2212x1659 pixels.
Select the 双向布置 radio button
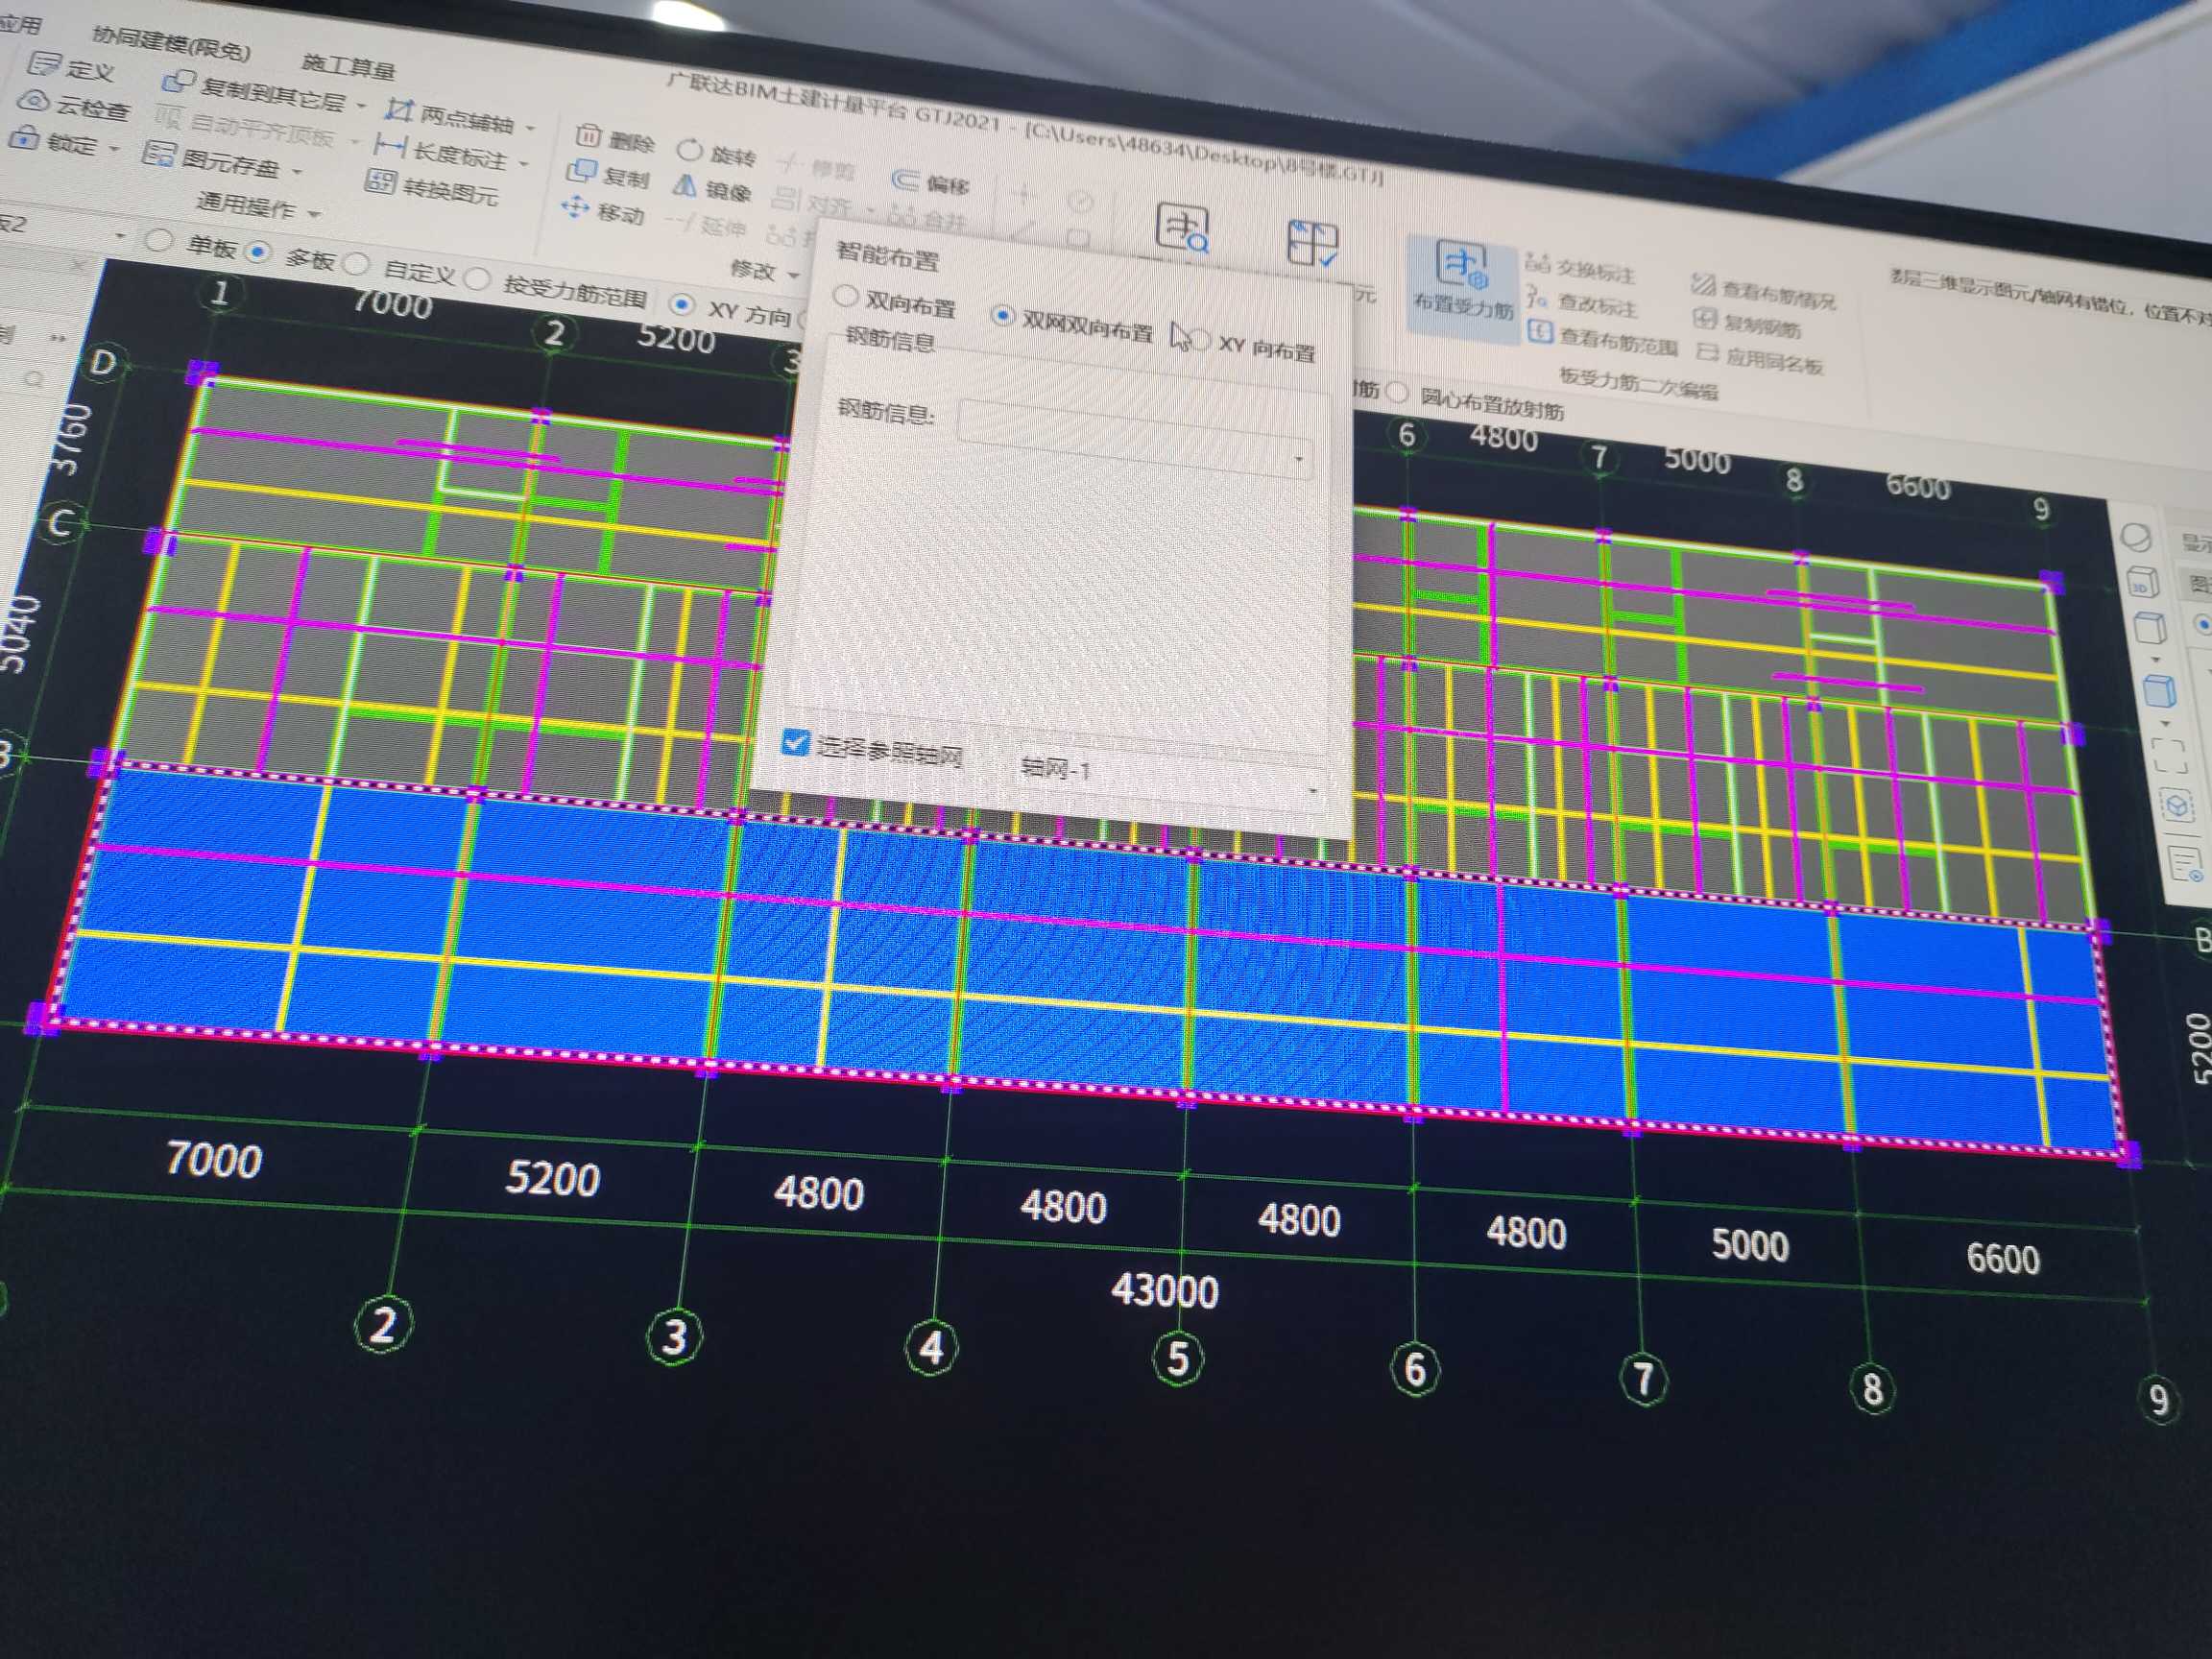point(846,296)
